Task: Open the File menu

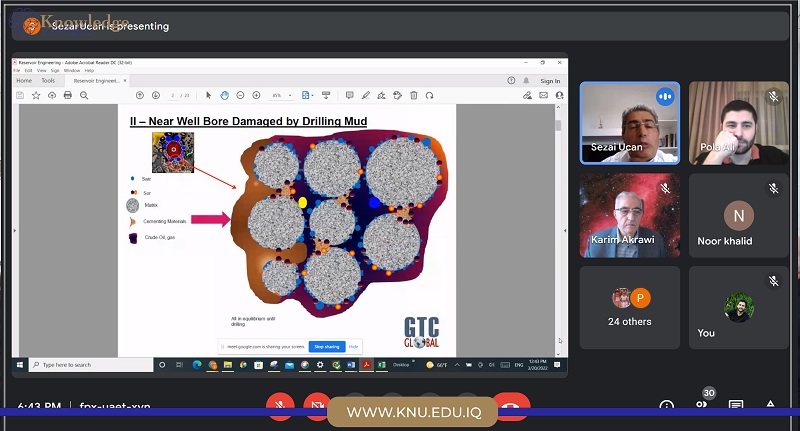Action: (x=17, y=70)
